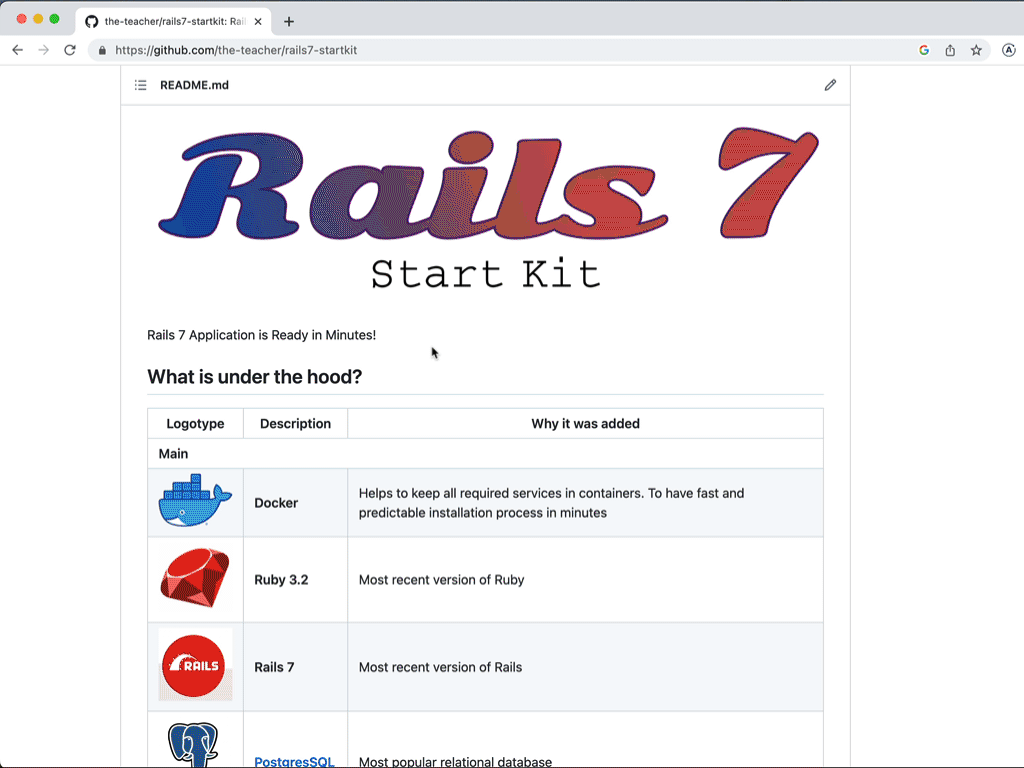Click the 'Description' column header

(x=295, y=423)
